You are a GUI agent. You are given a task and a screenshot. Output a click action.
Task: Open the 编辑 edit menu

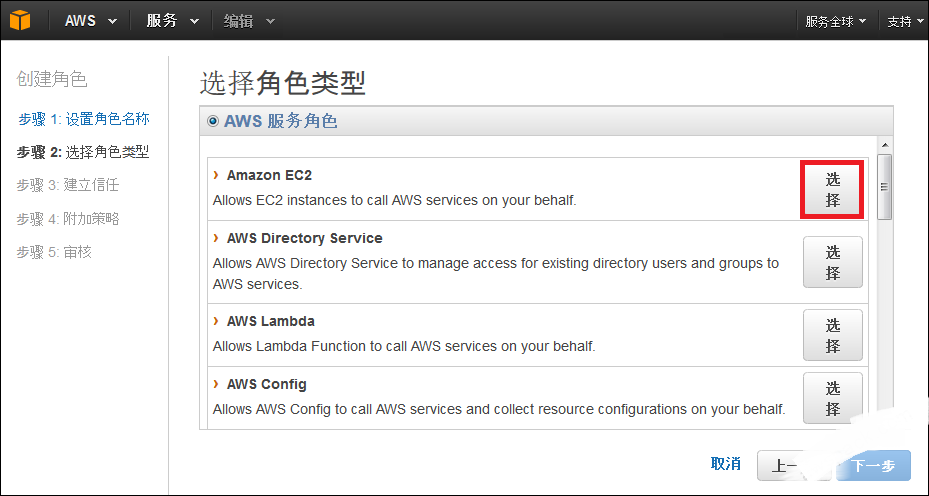[x=249, y=21]
